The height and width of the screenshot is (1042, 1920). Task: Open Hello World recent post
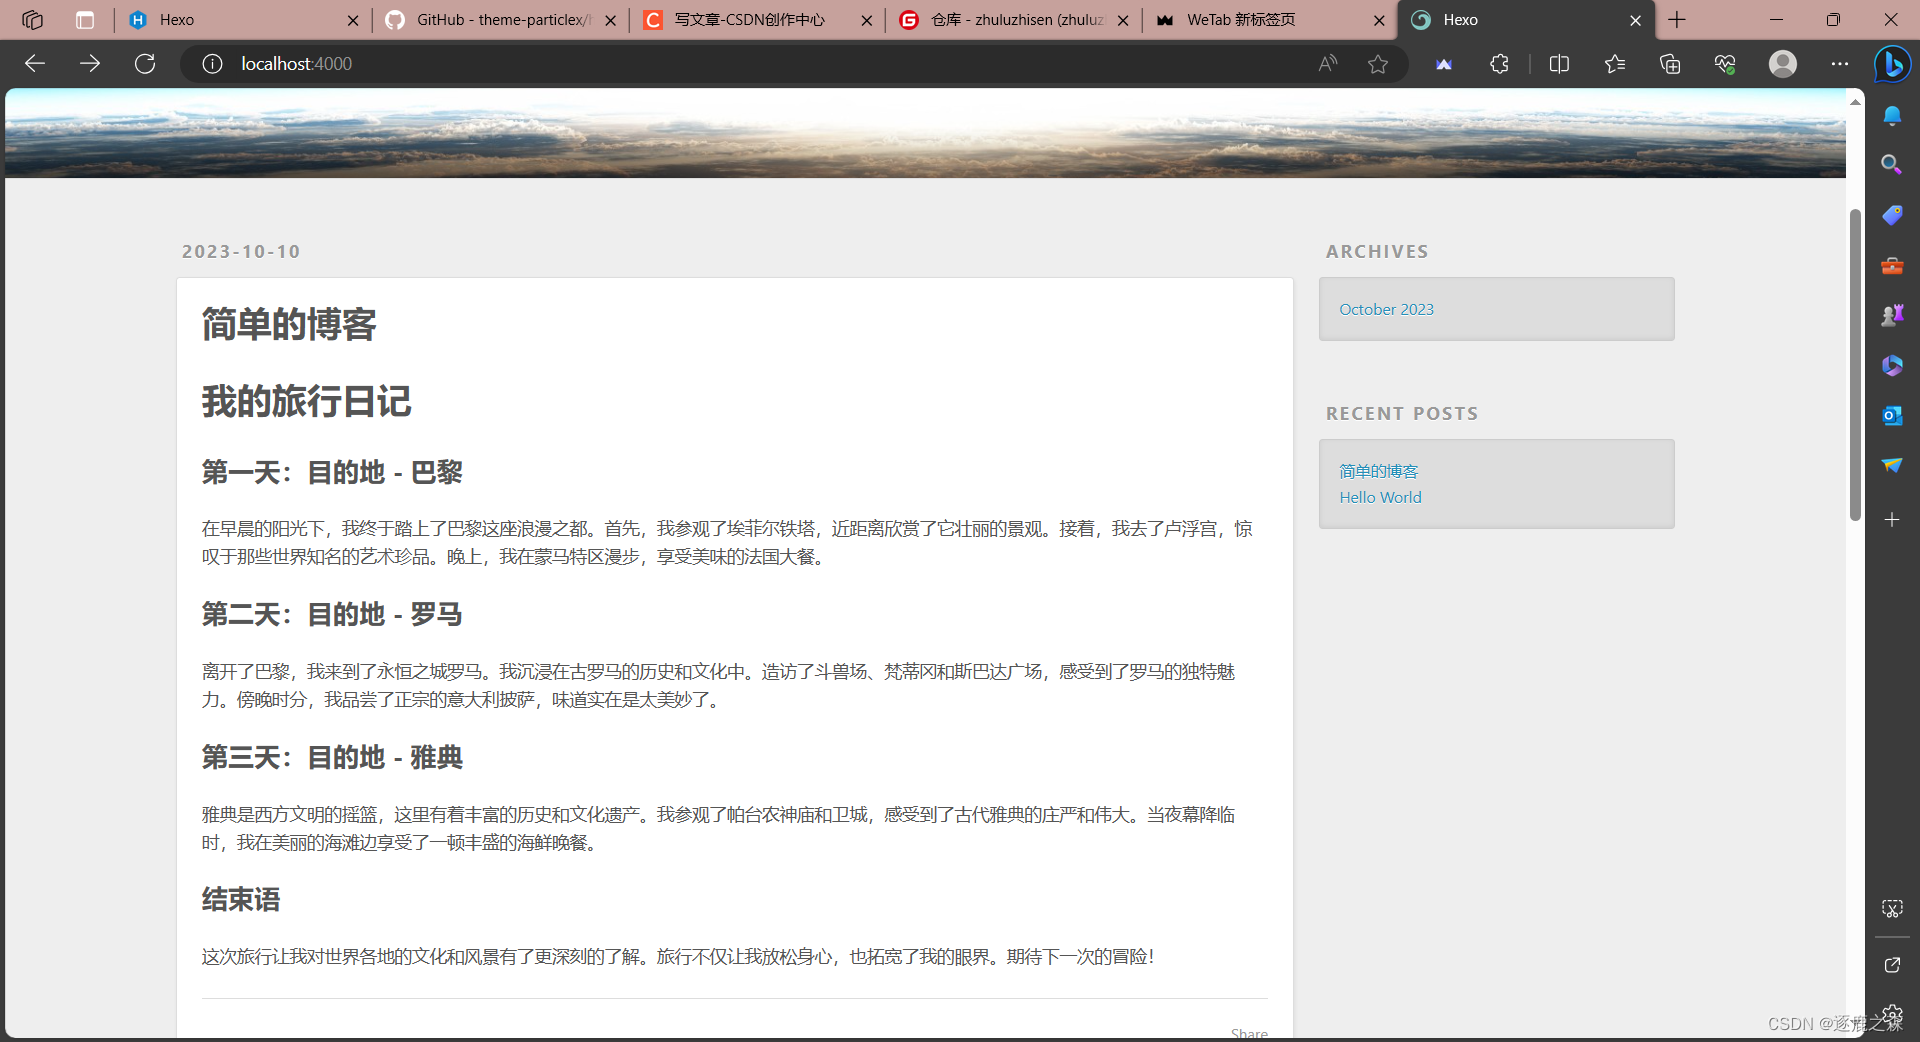click(x=1380, y=498)
